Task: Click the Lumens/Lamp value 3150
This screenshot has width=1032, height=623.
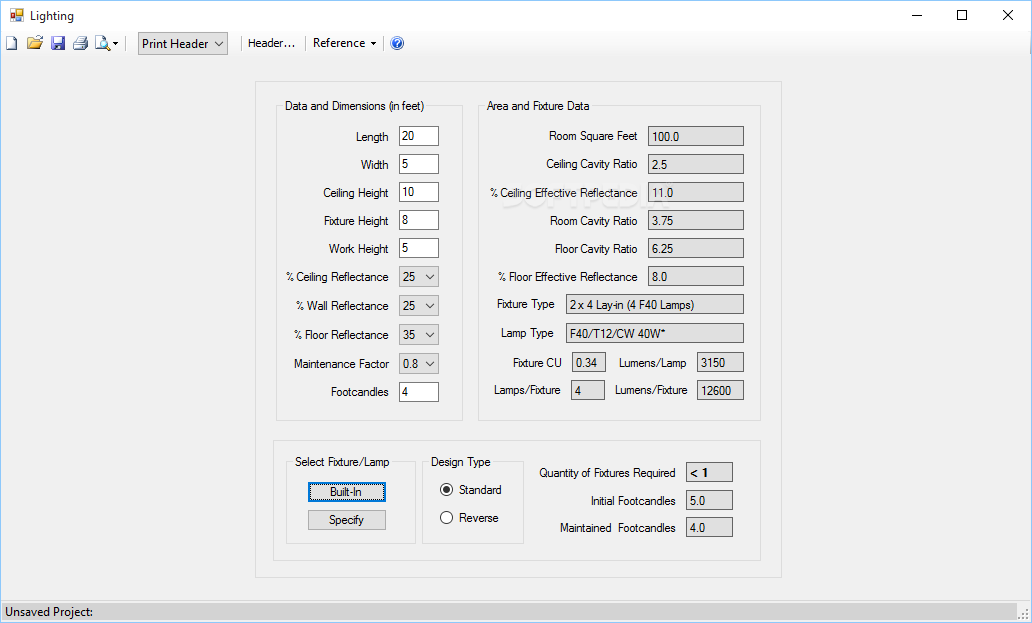Action: tap(720, 362)
